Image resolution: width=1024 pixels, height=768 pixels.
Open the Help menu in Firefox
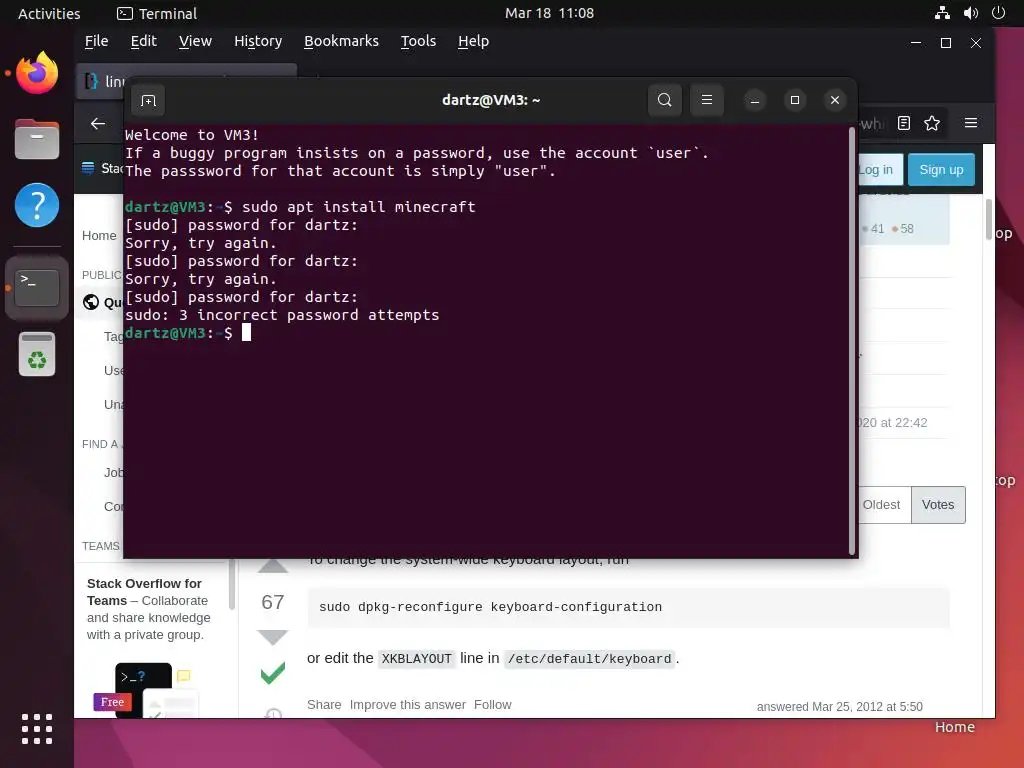473,41
